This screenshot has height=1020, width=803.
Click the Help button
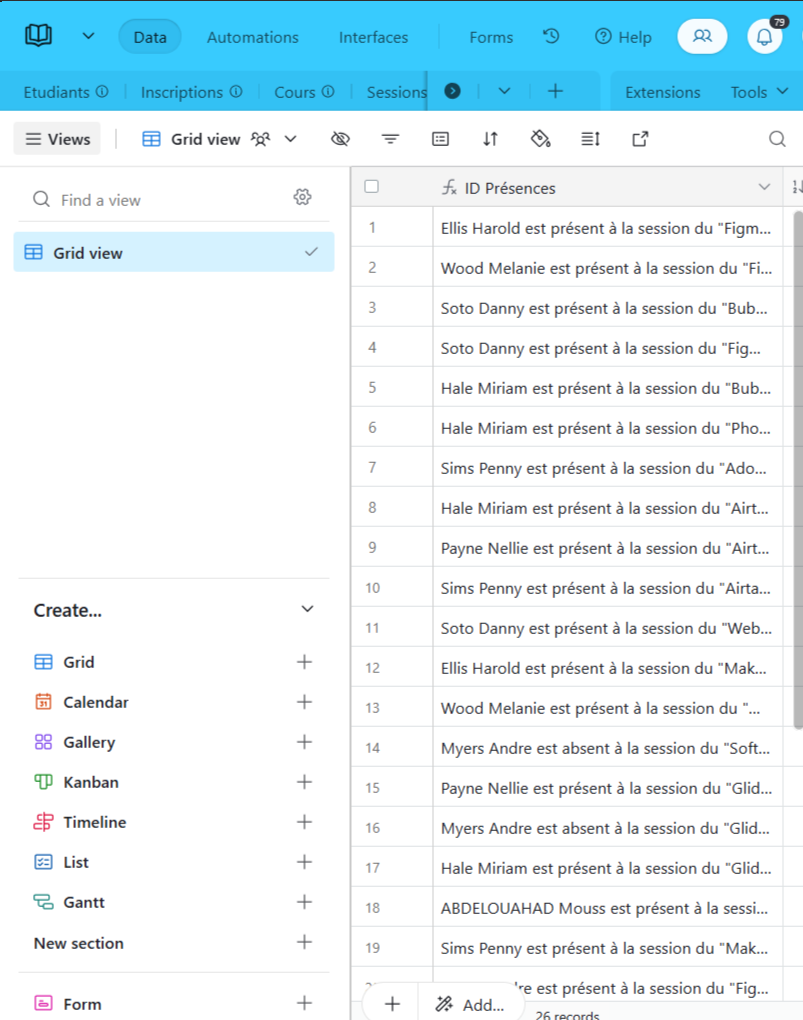click(x=623, y=37)
